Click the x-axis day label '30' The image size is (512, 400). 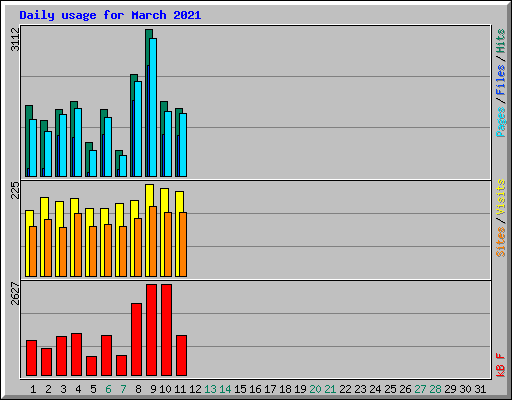coord(465,389)
